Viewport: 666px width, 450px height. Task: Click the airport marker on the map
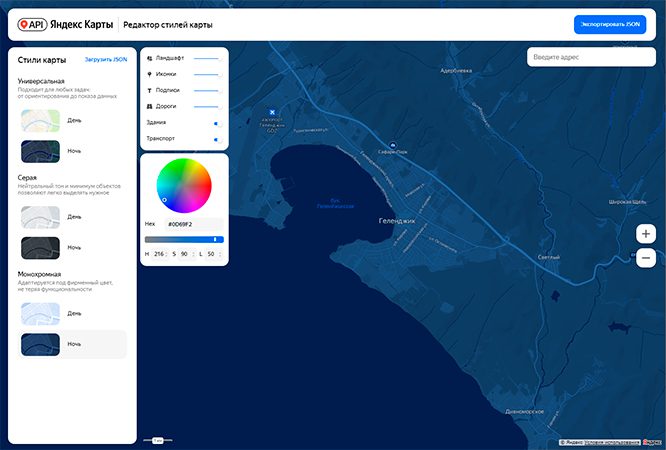pyautogui.click(x=272, y=112)
